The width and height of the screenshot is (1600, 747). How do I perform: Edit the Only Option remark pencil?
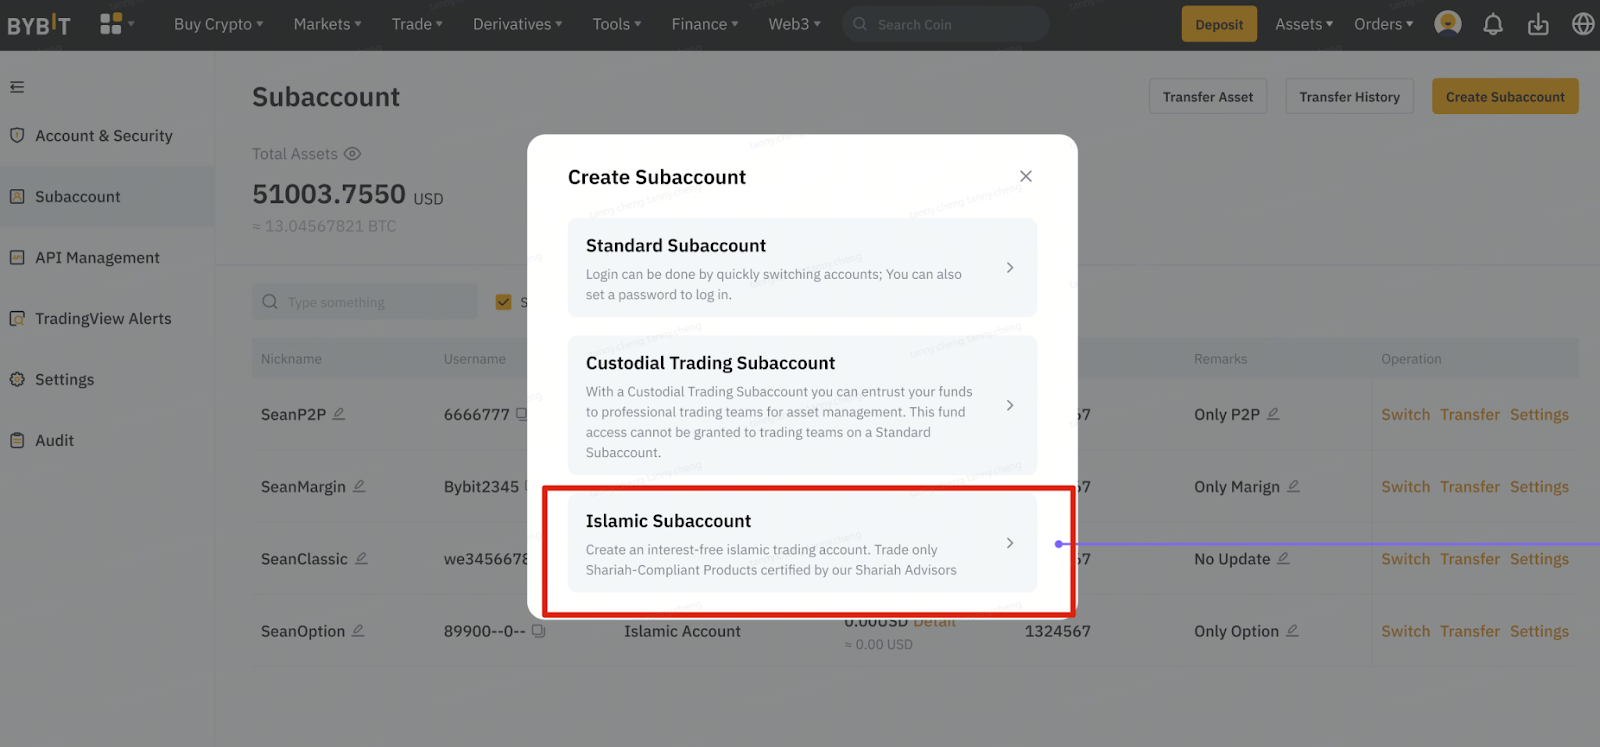[x=1292, y=631]
